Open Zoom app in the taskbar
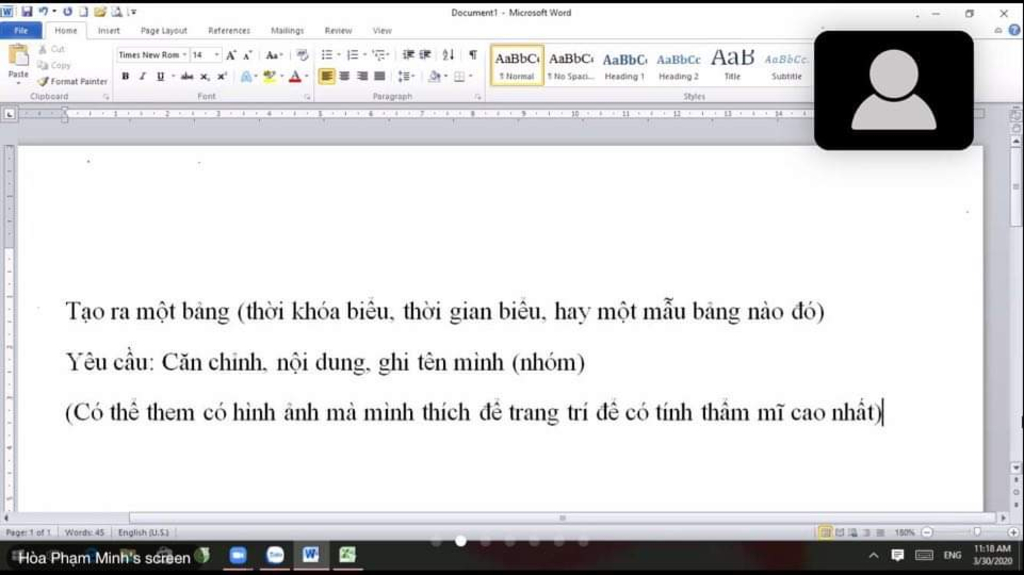The height and width of the screenshot is (575, 1024). (238, 555)
